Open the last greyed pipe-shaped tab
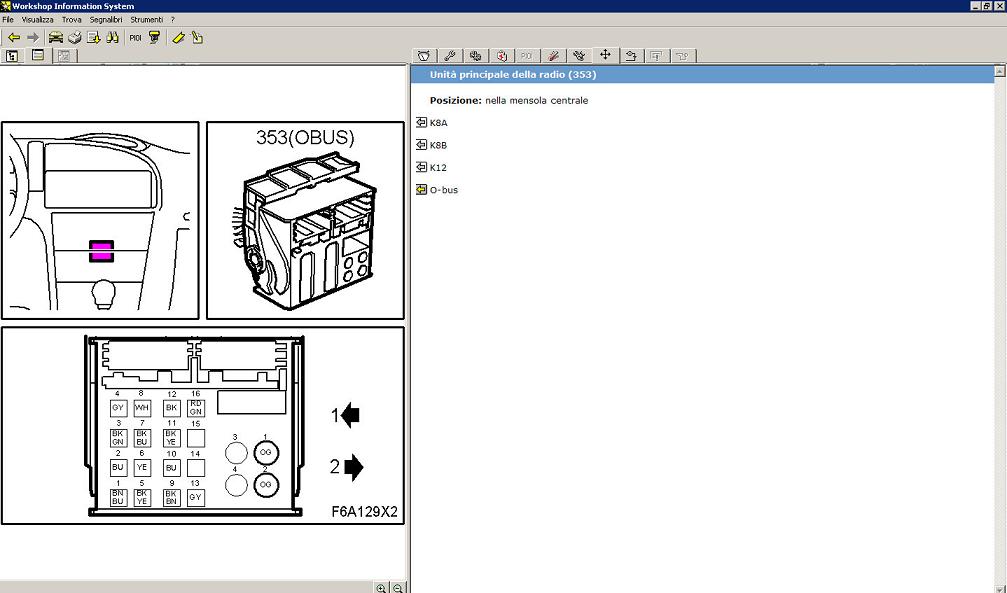 [x=682, y=56]
